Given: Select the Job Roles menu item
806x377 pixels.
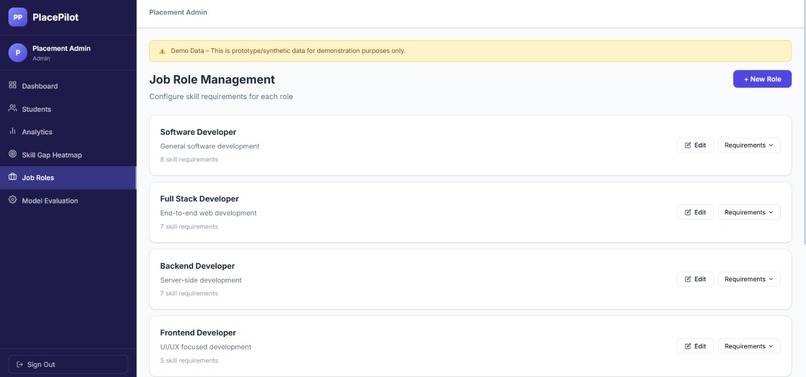Looking at the screenshot, I should [68, 177].
